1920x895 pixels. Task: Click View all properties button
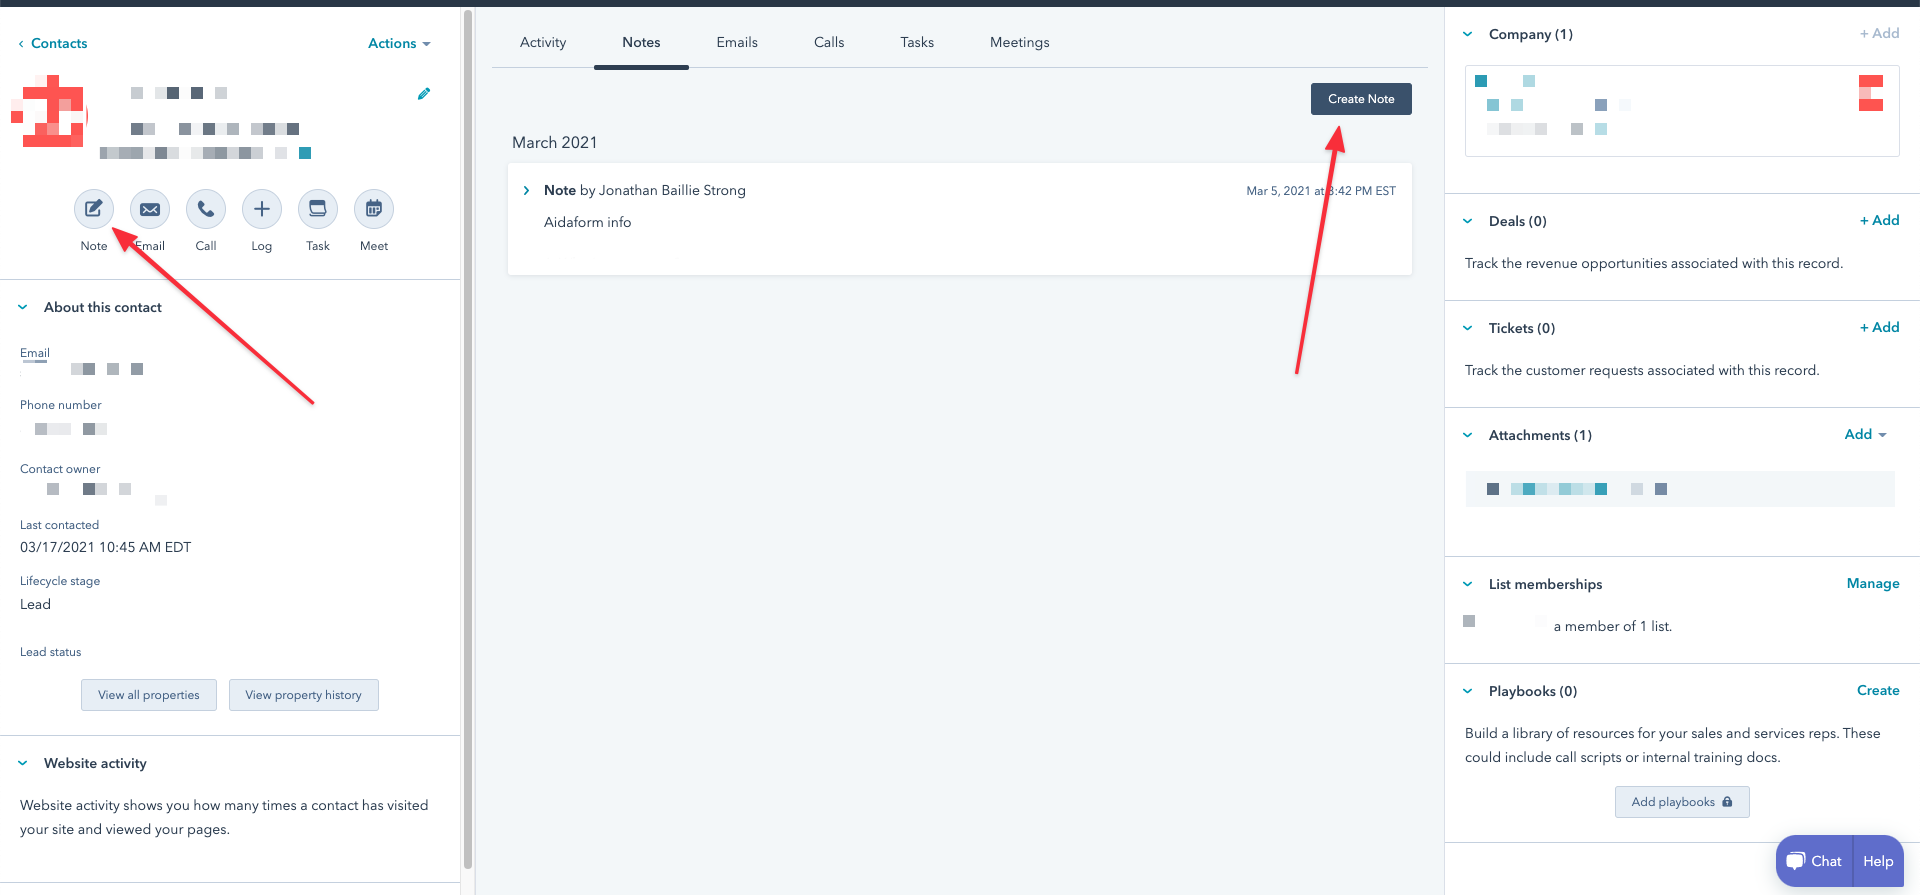click(x=149, y=695)
